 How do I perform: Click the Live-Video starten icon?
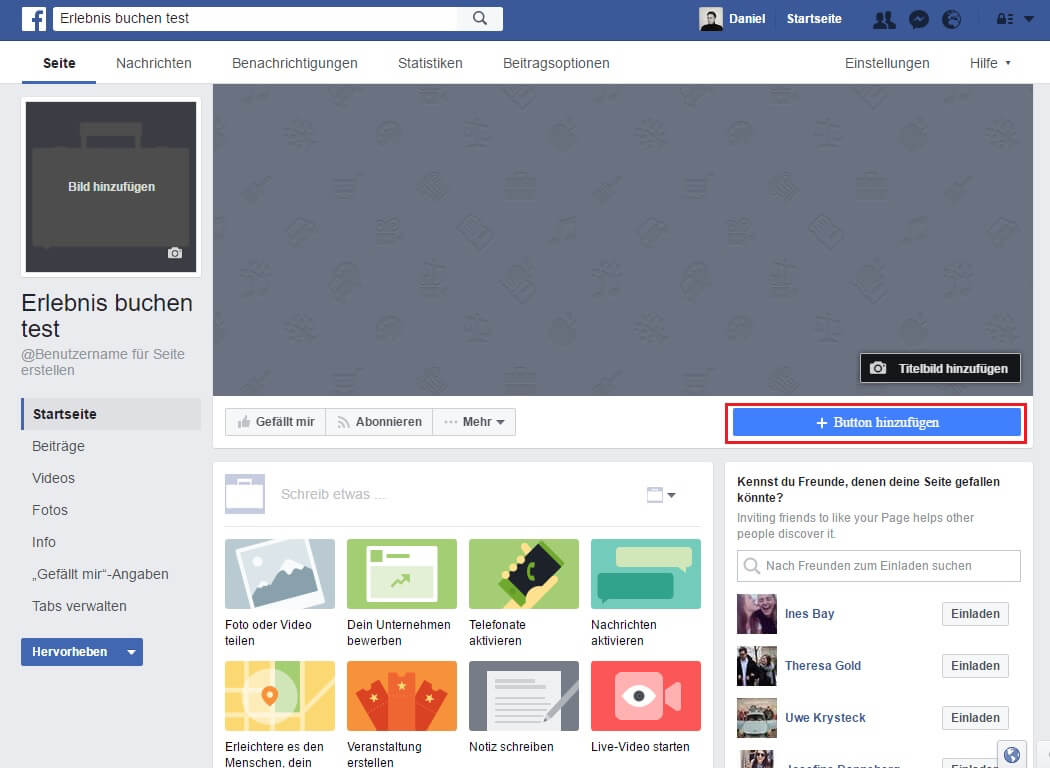646,696
